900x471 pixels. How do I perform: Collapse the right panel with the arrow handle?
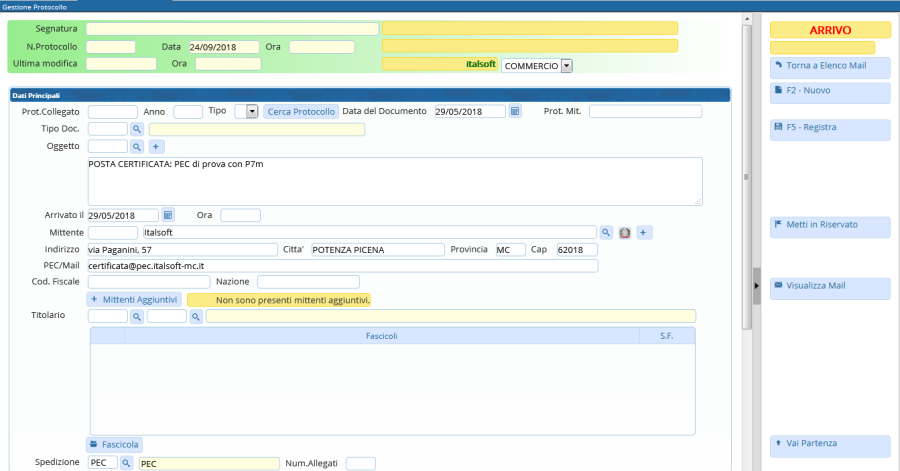click(x=757, y=286)
